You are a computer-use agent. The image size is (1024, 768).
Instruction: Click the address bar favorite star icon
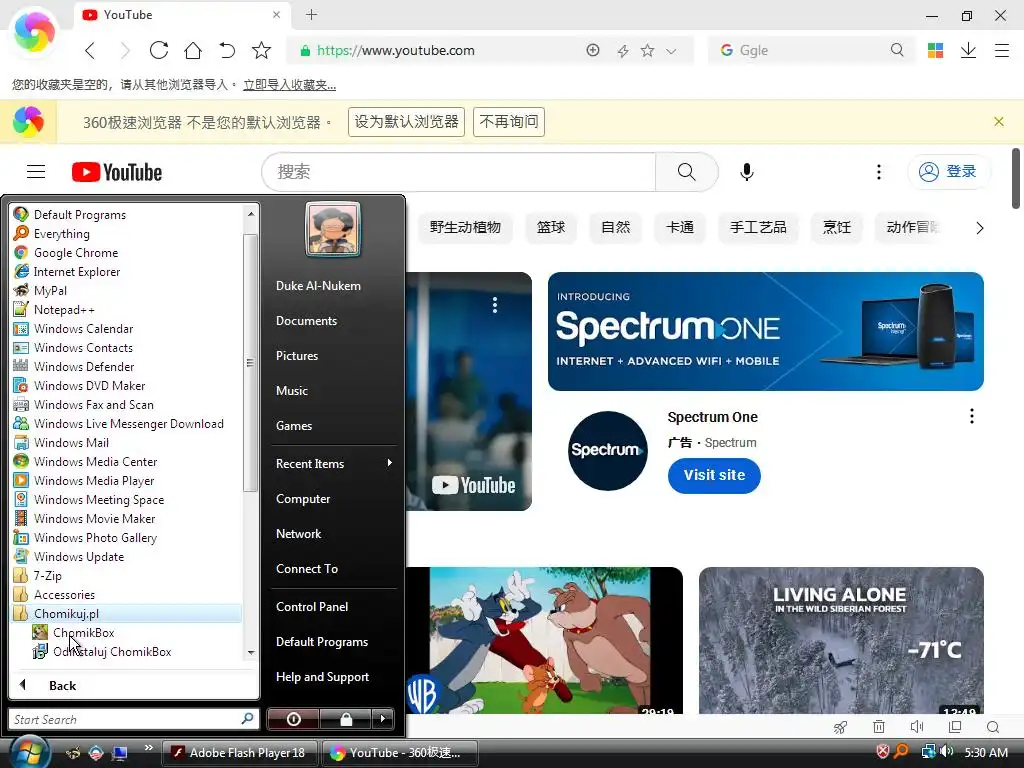647,51
